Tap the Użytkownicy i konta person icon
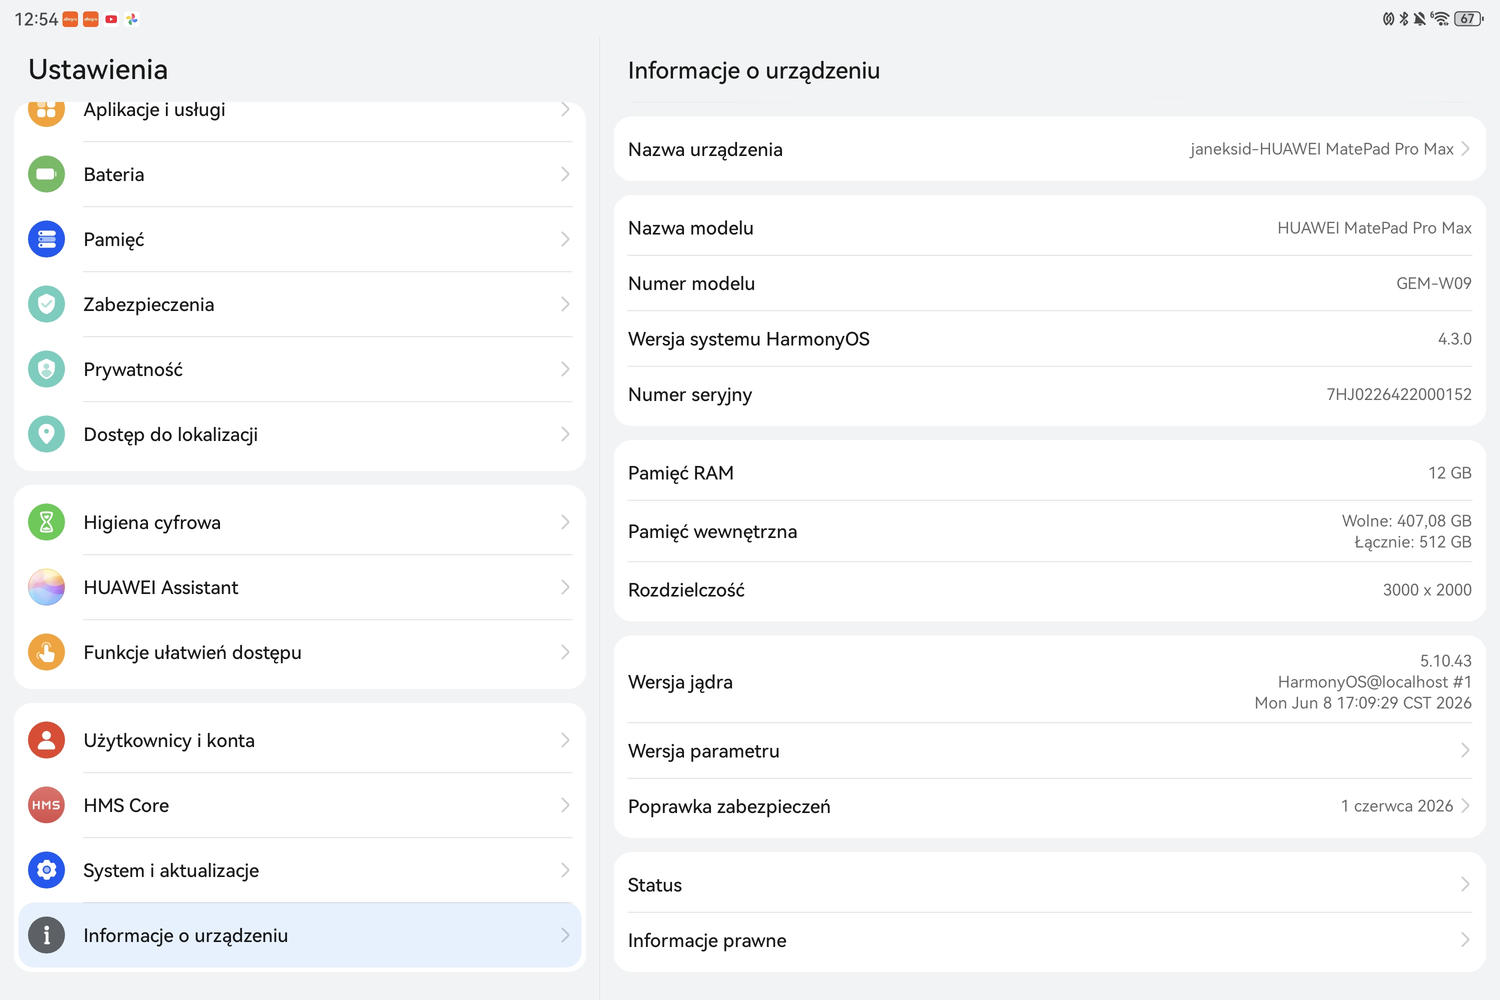 pyautogui.click(x=46, y=740)
